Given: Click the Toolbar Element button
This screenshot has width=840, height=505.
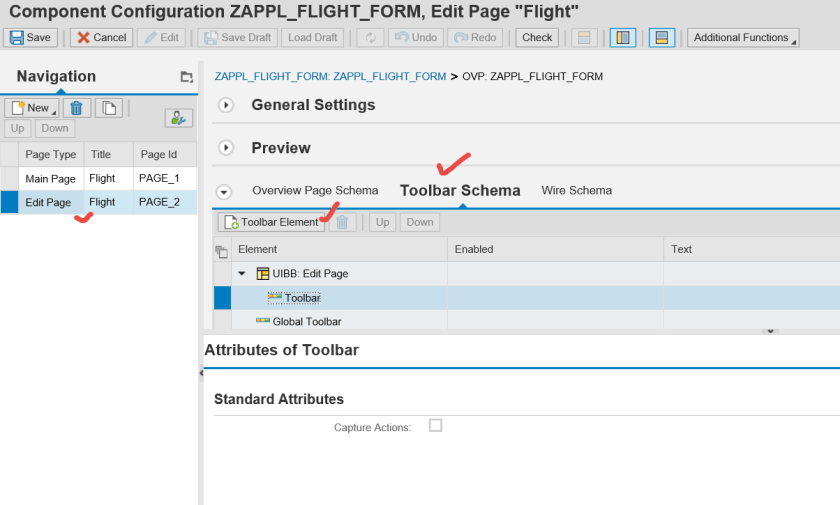Looking at the screenshot, I should (271, 222).
